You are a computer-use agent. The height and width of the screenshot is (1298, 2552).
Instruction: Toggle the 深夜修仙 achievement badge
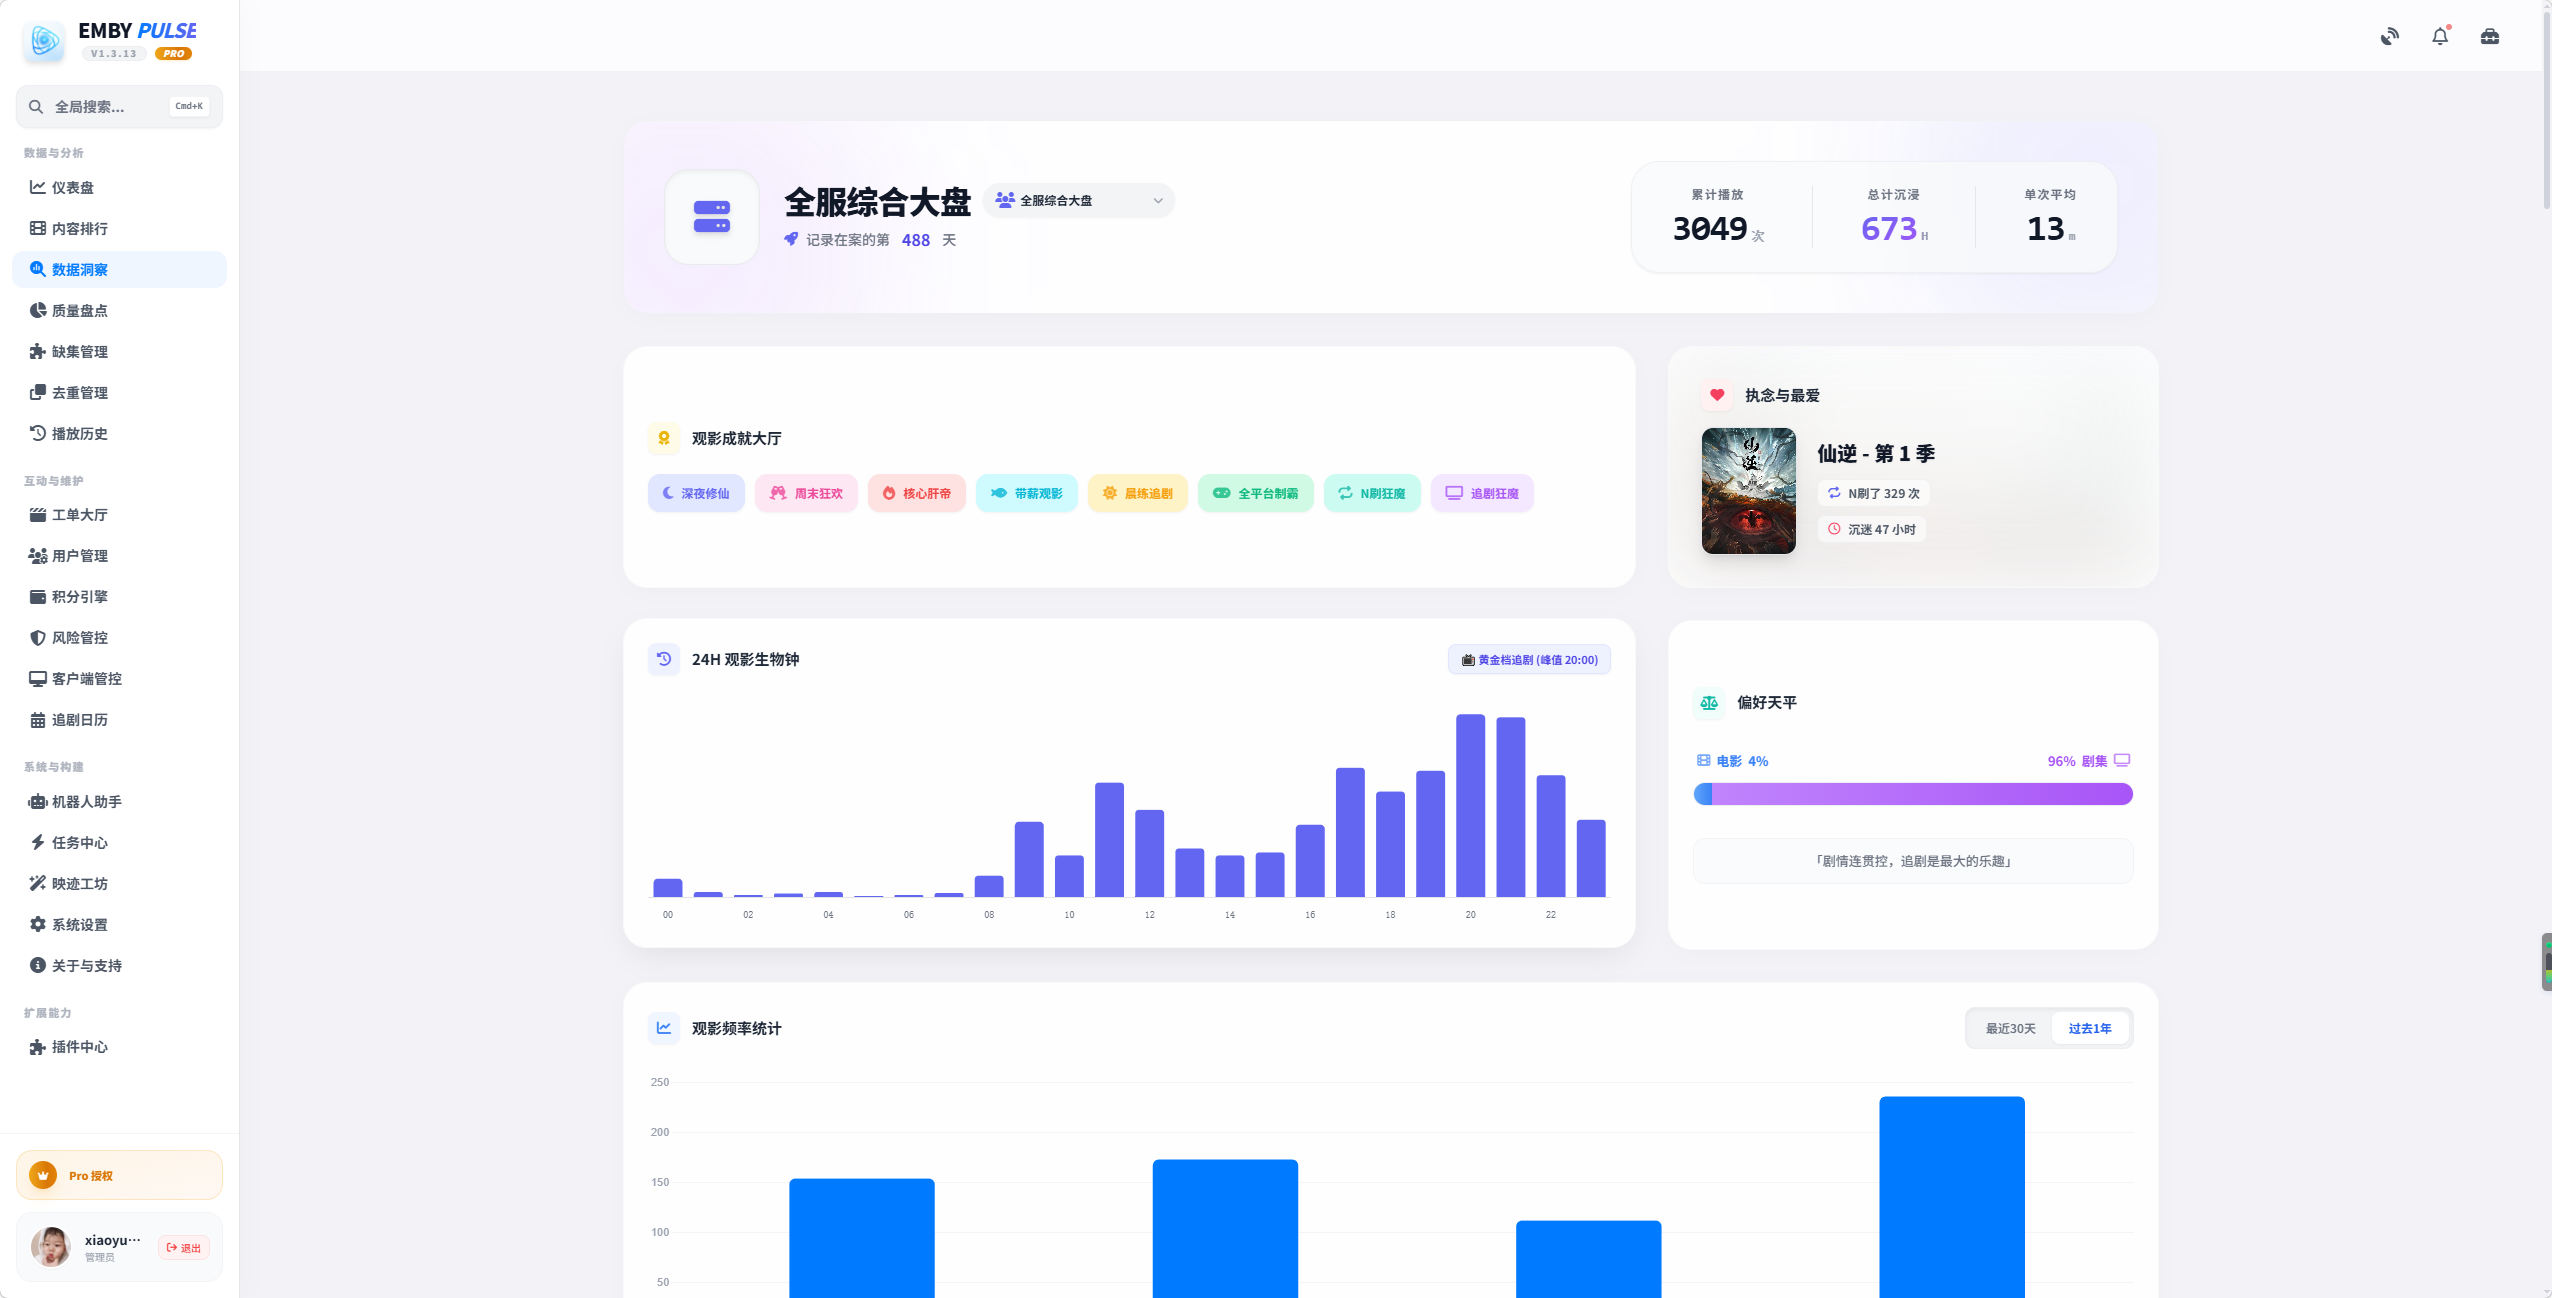696,493
